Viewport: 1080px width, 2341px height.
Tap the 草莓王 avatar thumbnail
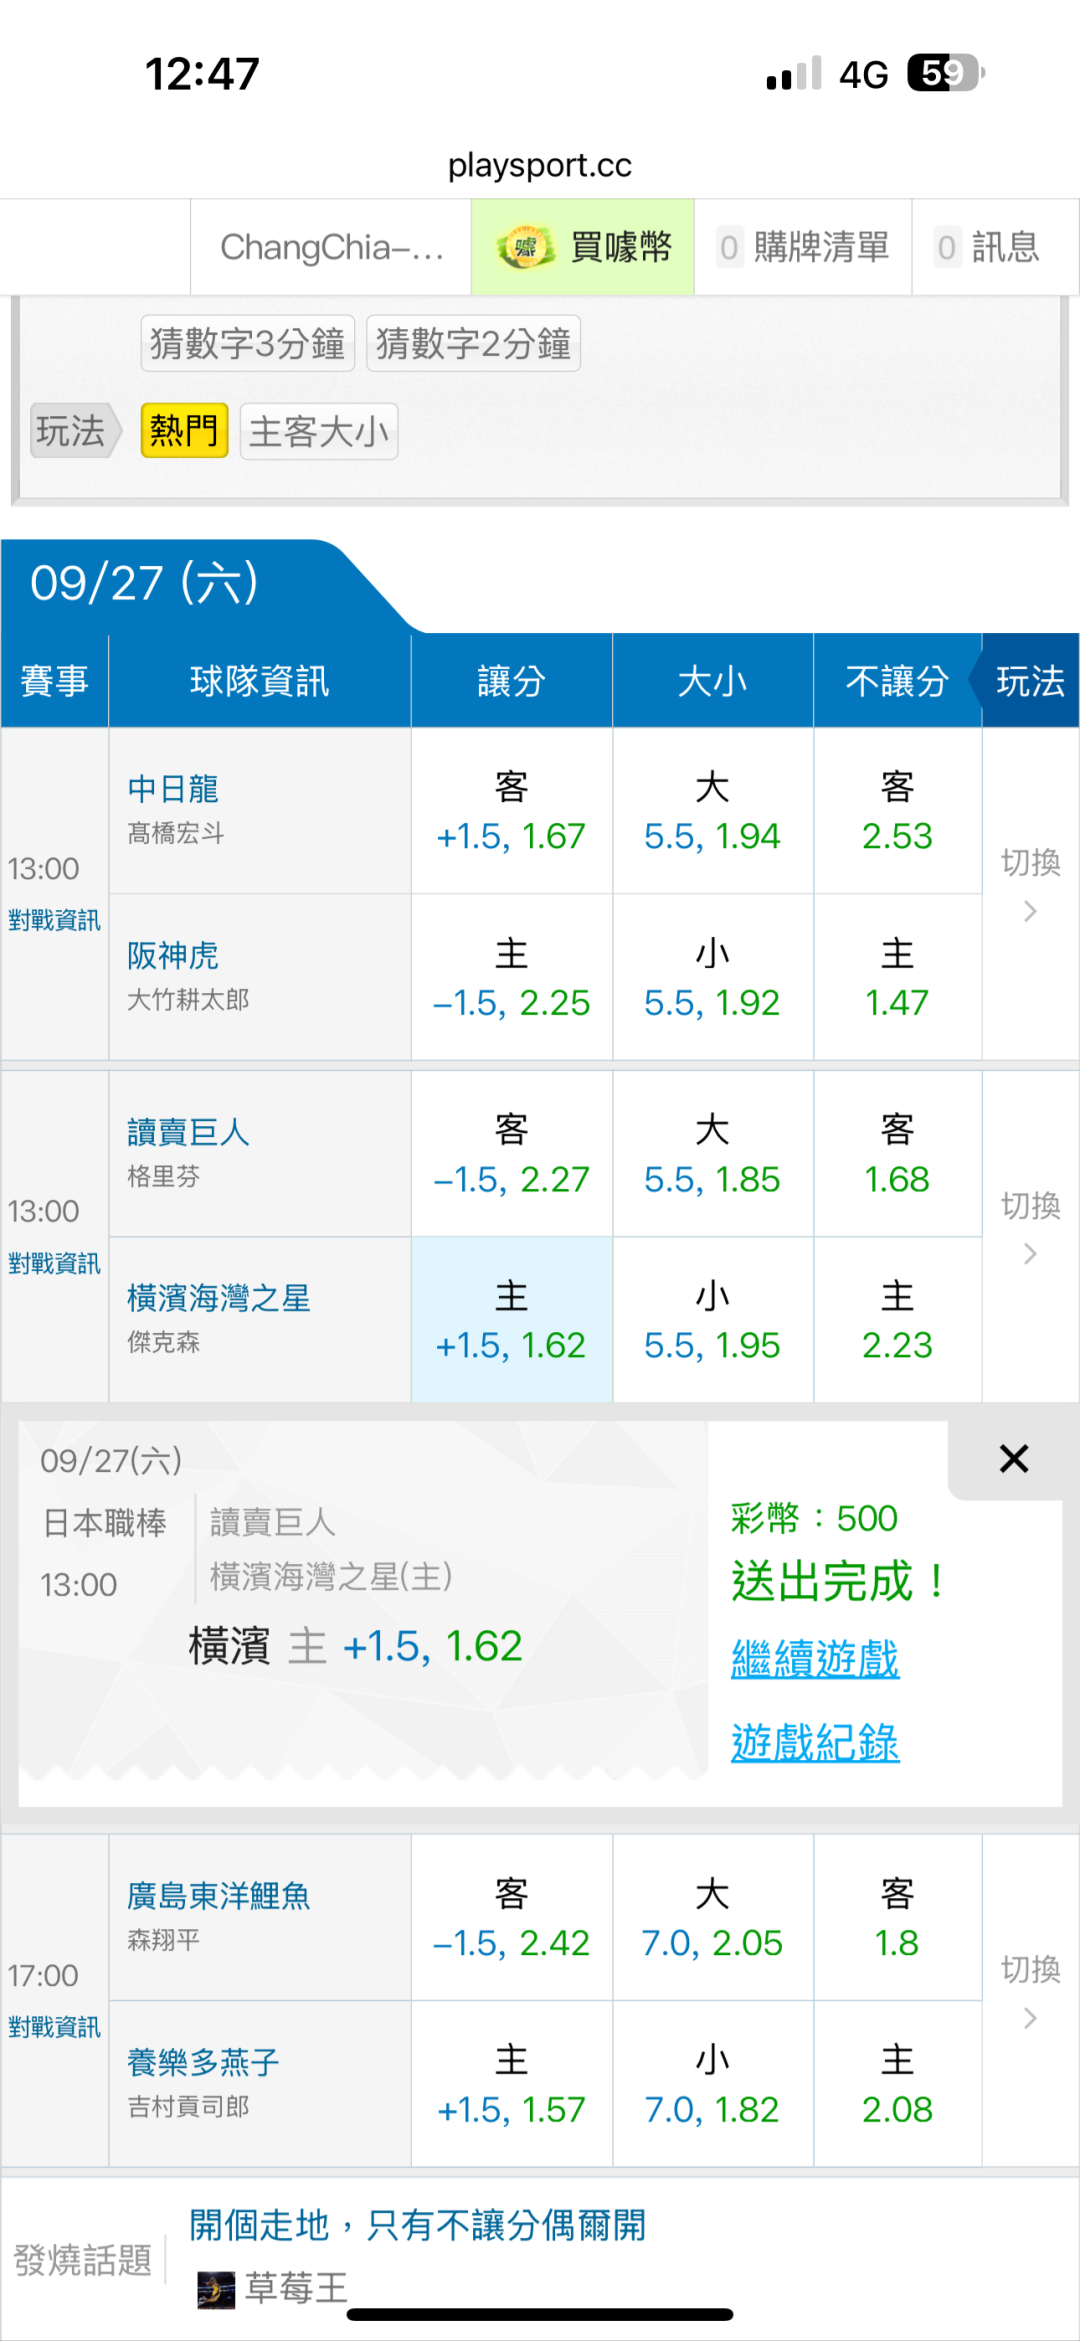tap(216, 2289)
